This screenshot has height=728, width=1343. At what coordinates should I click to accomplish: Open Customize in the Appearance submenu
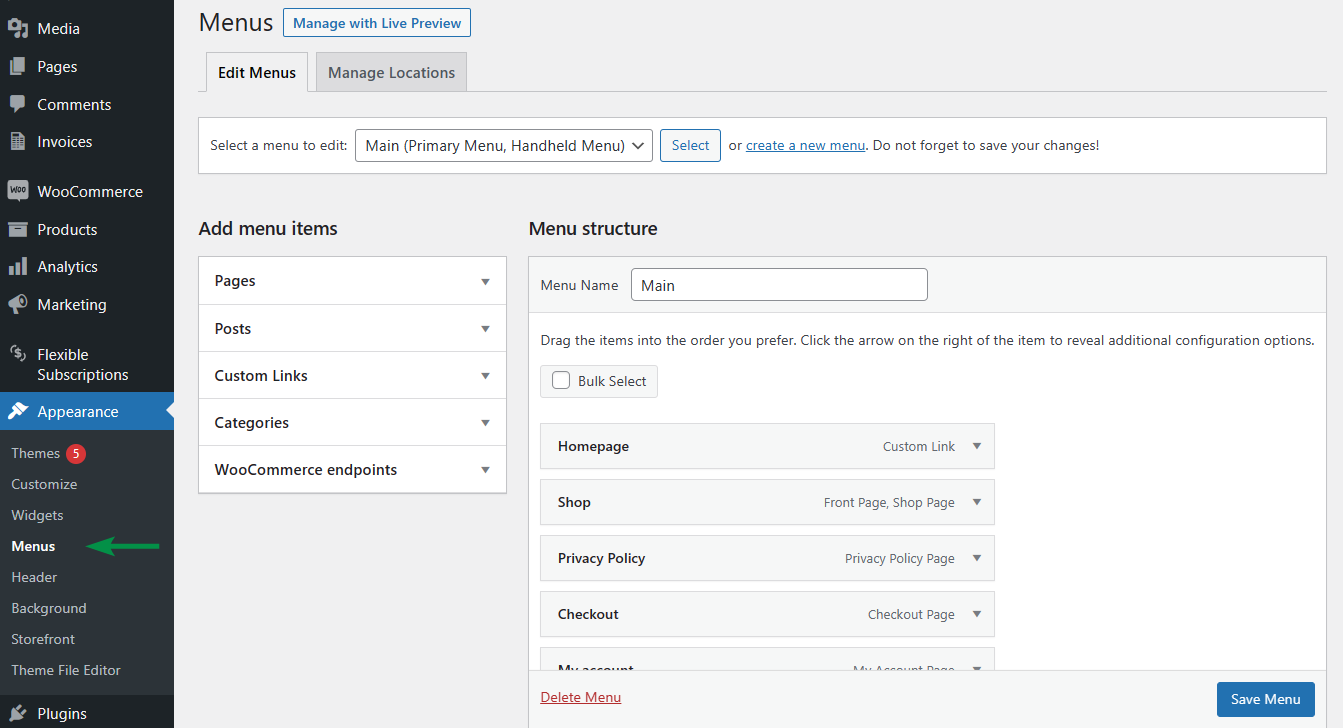(x=44, y=484)
